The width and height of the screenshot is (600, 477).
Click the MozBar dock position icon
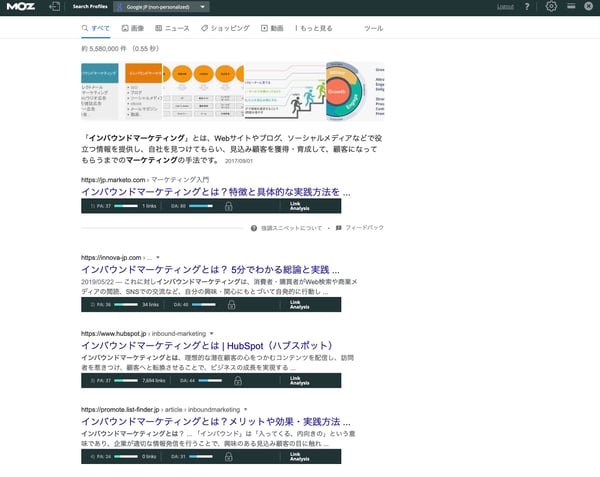click(571, 6)
